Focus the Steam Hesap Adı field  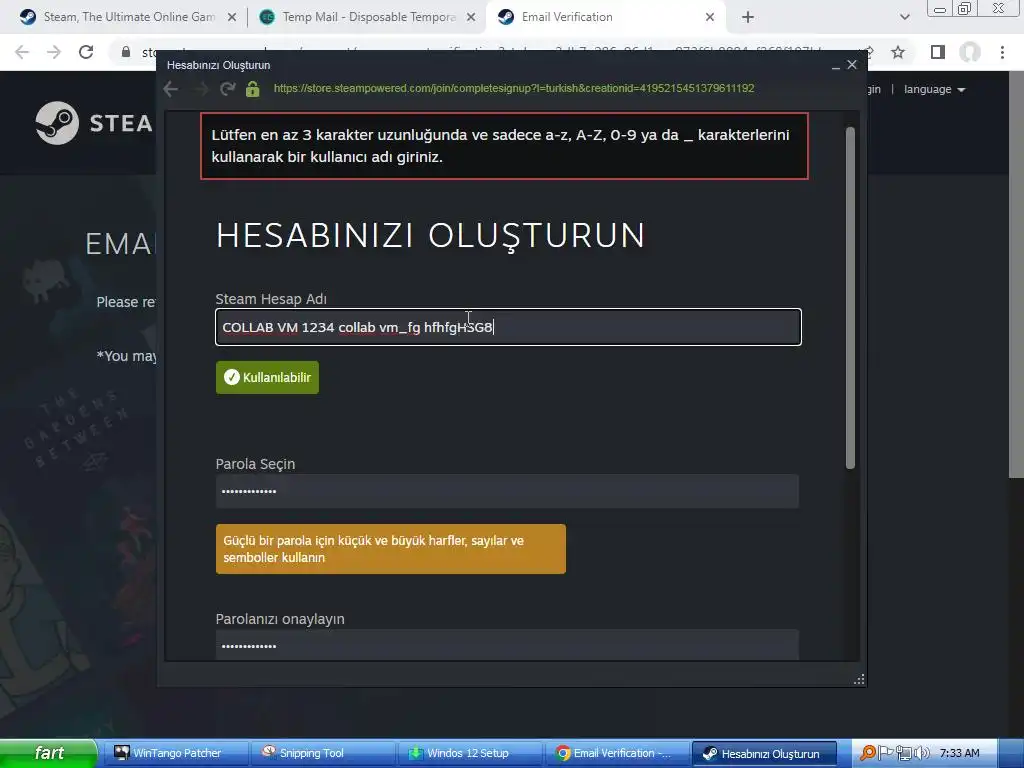click(508, 327)
